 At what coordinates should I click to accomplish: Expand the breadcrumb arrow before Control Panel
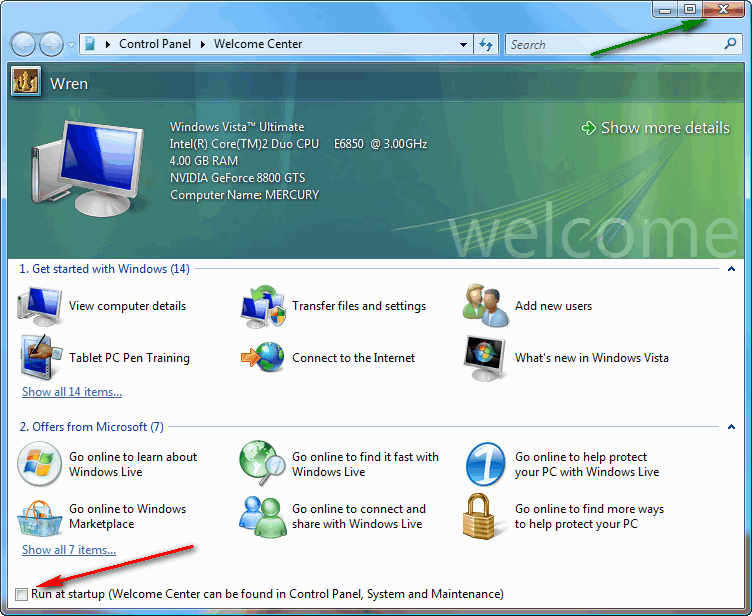[108, 44]
